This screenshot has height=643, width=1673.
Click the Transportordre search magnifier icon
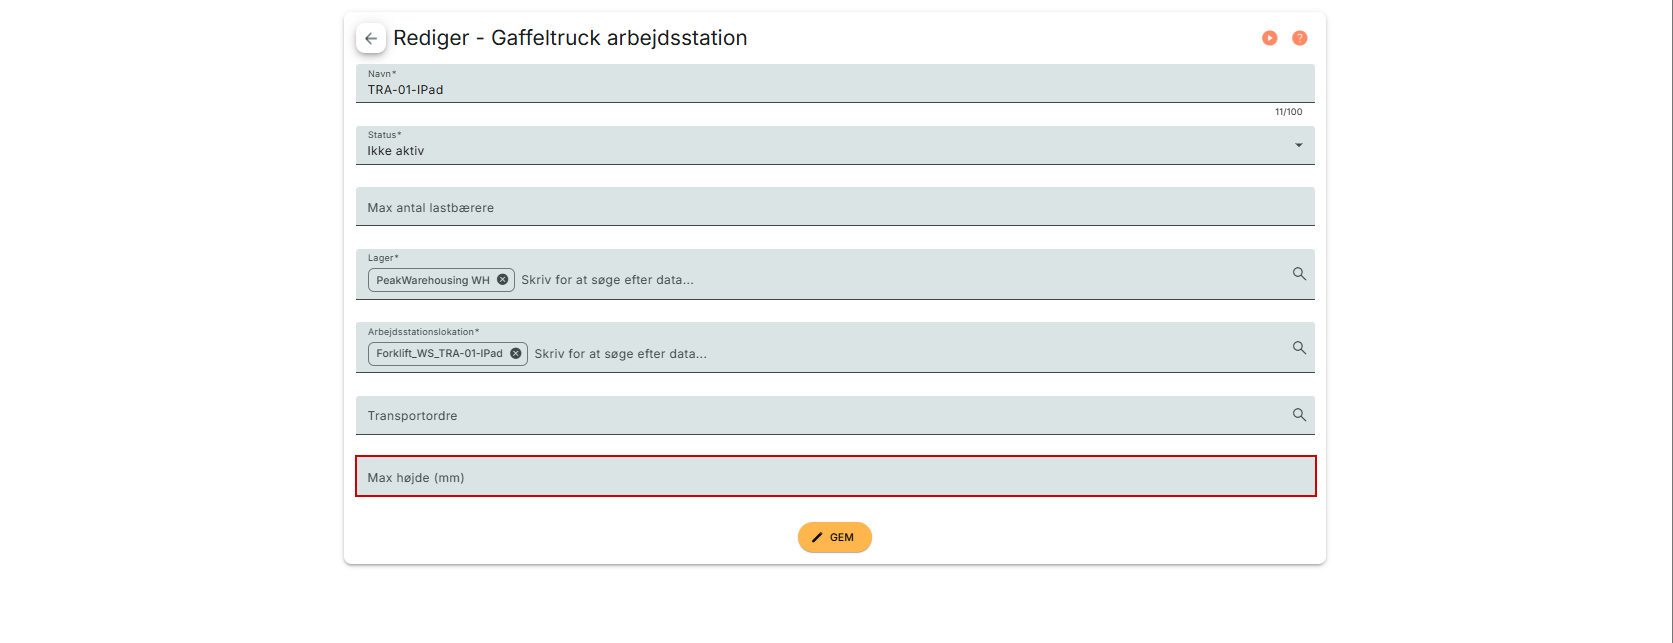point(1299,415)
